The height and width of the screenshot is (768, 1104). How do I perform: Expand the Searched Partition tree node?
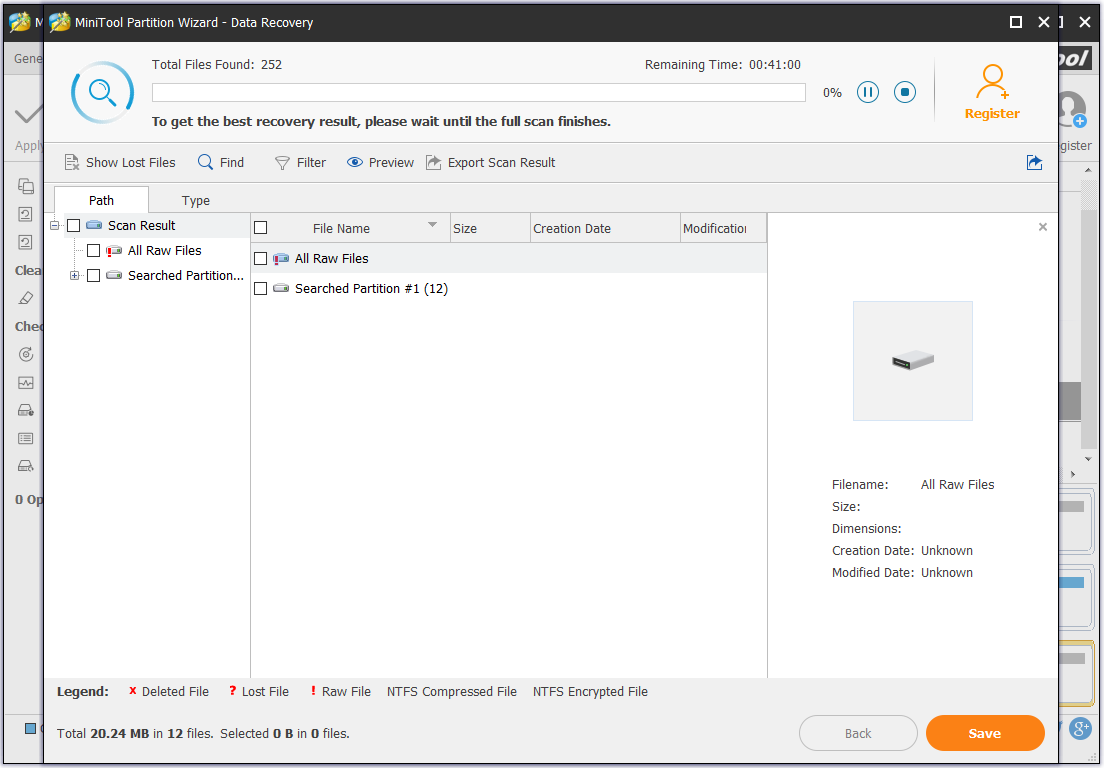point(75,275)
